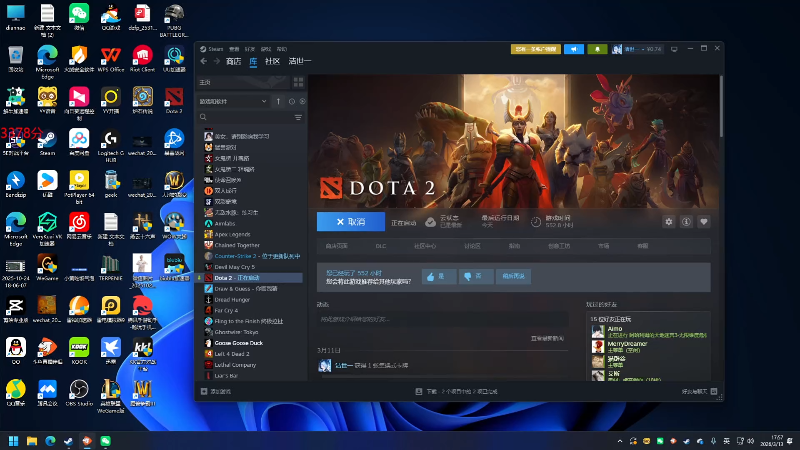Click the blue megaphone announcements button

574,49
